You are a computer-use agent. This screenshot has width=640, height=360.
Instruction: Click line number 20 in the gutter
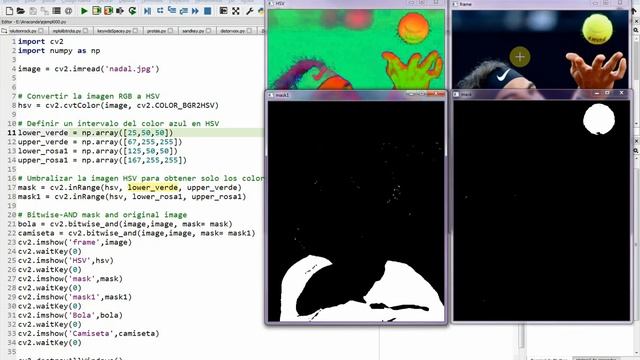point(11,215)
